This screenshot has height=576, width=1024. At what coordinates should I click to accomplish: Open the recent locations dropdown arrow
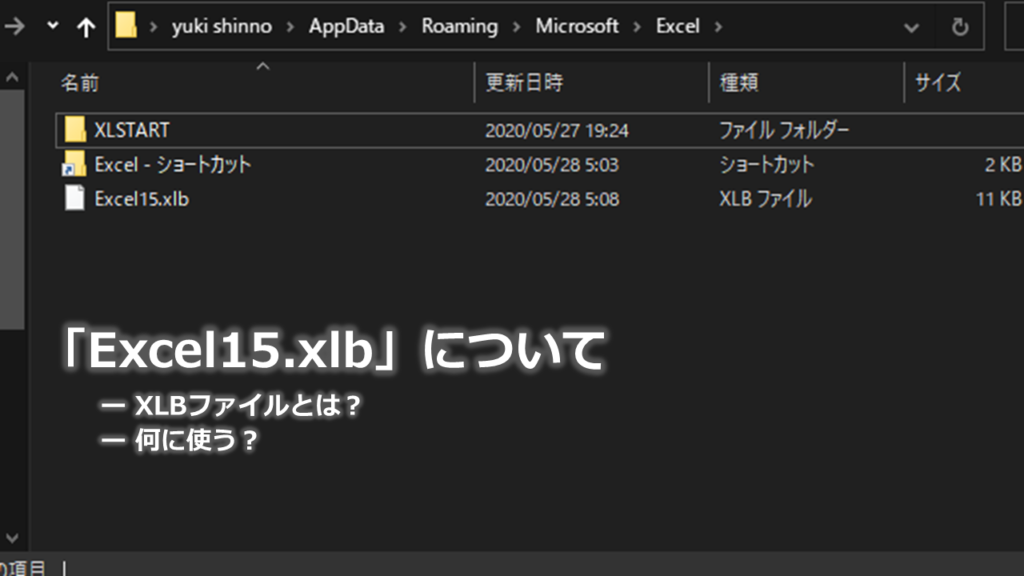click(x=53, y=27)
